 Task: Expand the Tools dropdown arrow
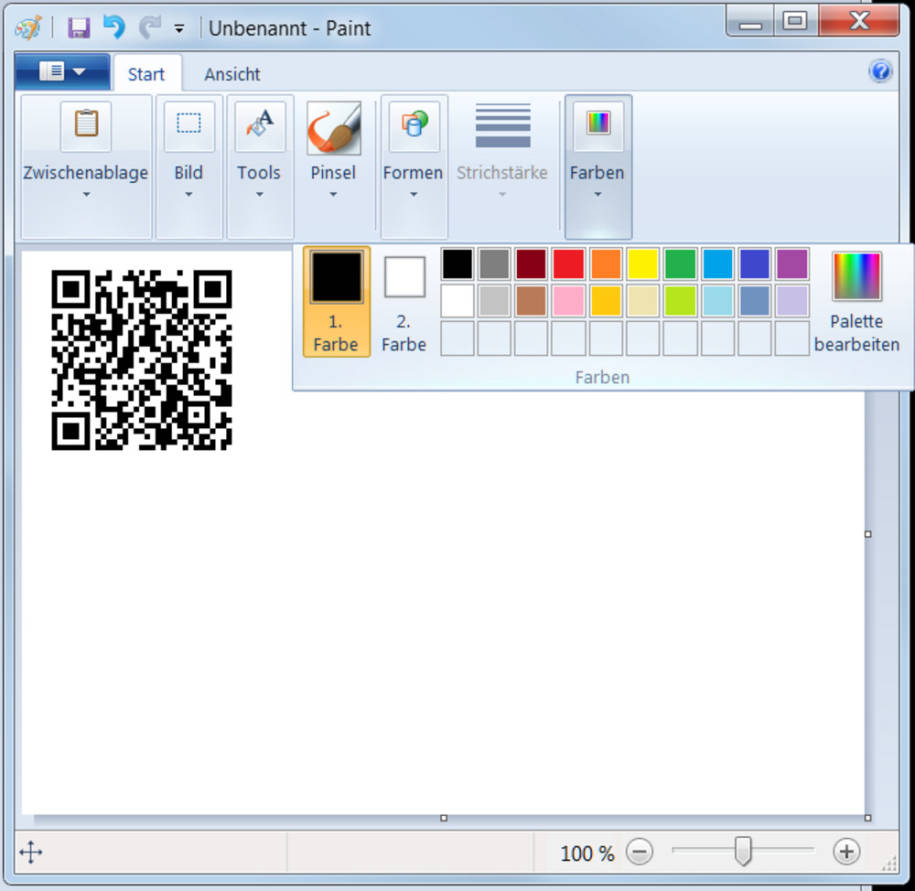260,194
